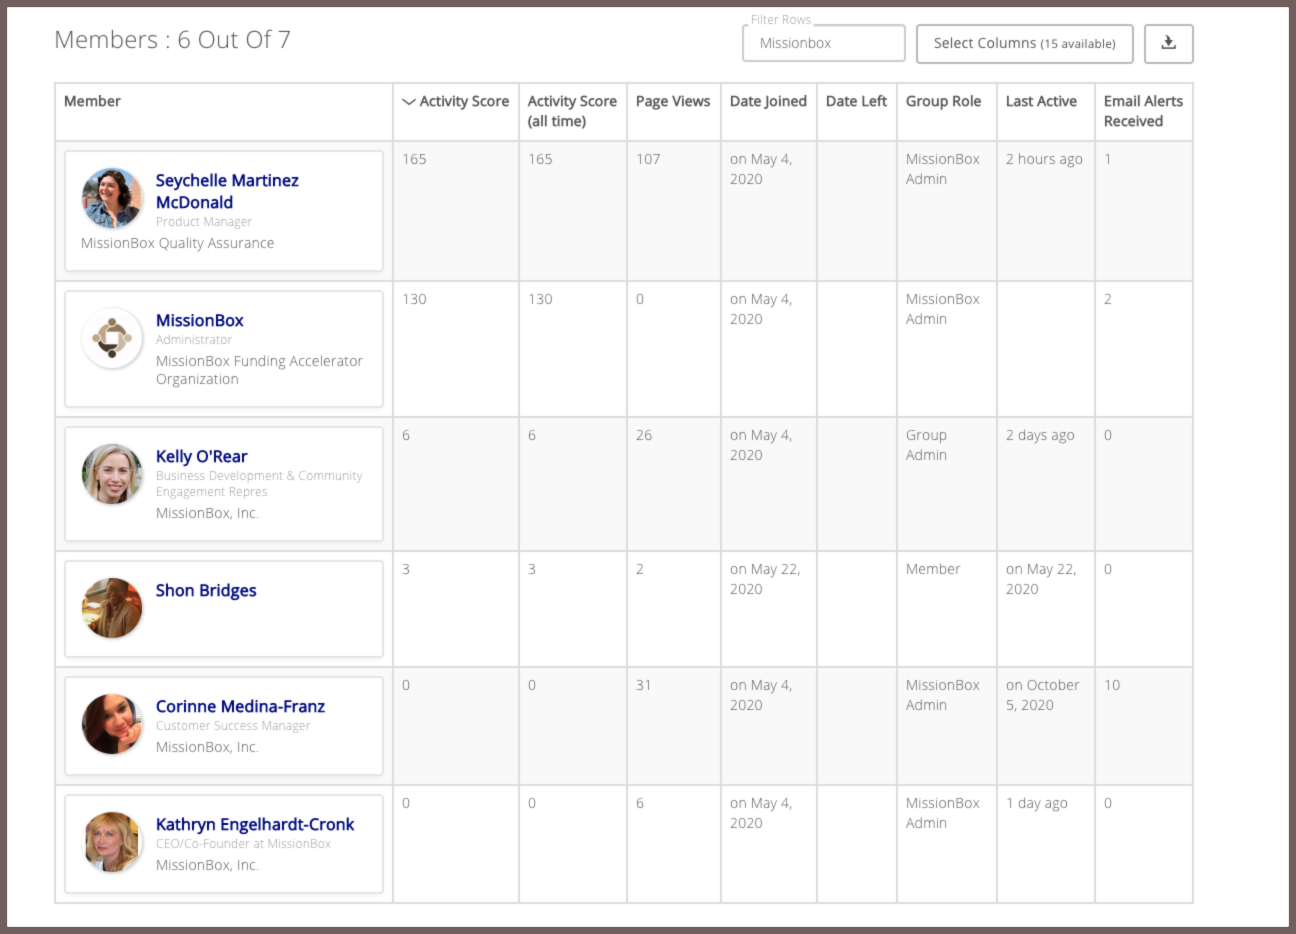The width and height of the screenshot is (1296, 934).
Task: Click page views value '107'
Action: point(648,159)
